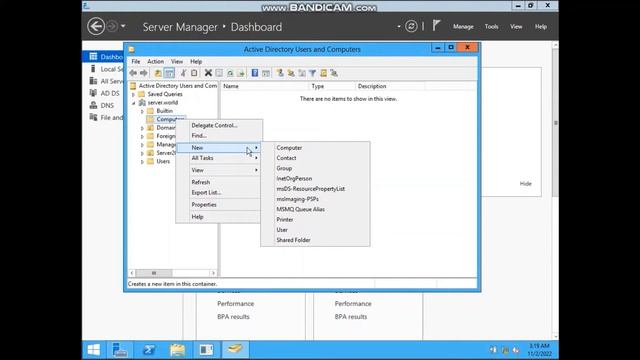Screen dimensions: 640x360
Task: Sort by the Type column header
Action: (x=332, y=86)
